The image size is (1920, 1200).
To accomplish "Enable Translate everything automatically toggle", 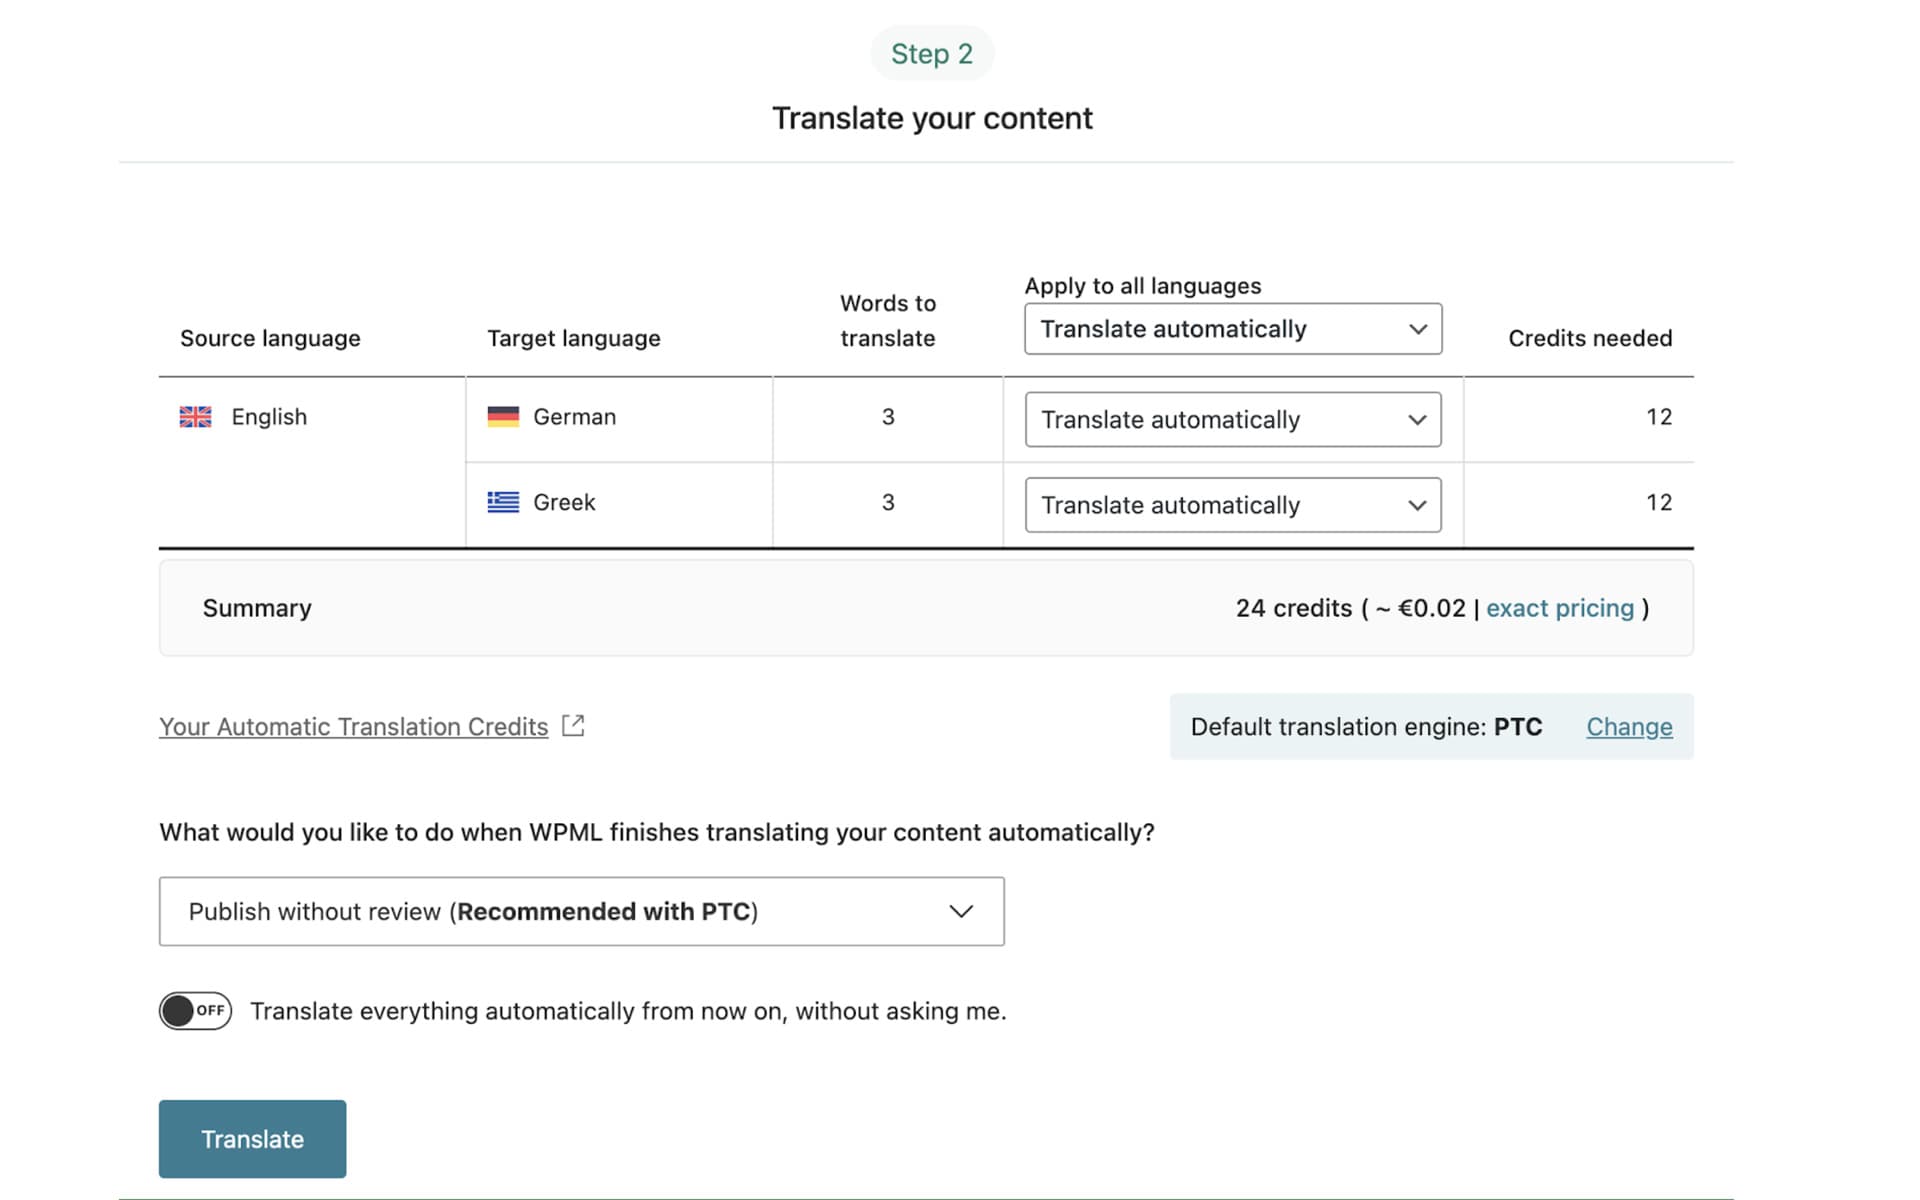I will click(195, 1011).
